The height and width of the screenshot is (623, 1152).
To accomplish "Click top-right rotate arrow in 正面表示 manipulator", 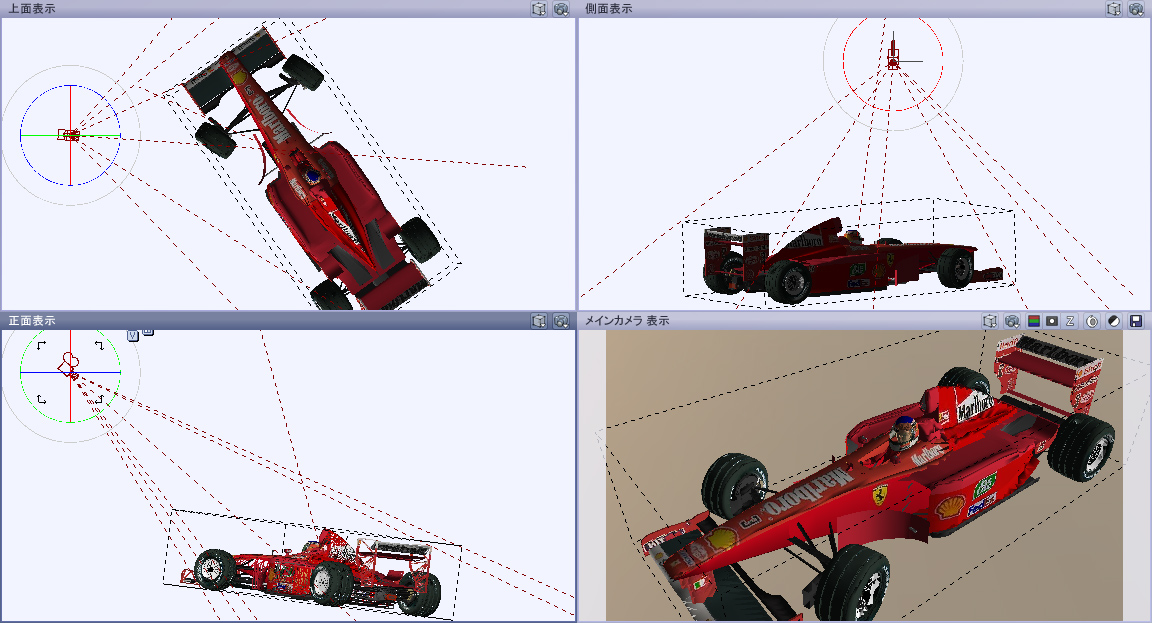I will click(x=99, y=345).
